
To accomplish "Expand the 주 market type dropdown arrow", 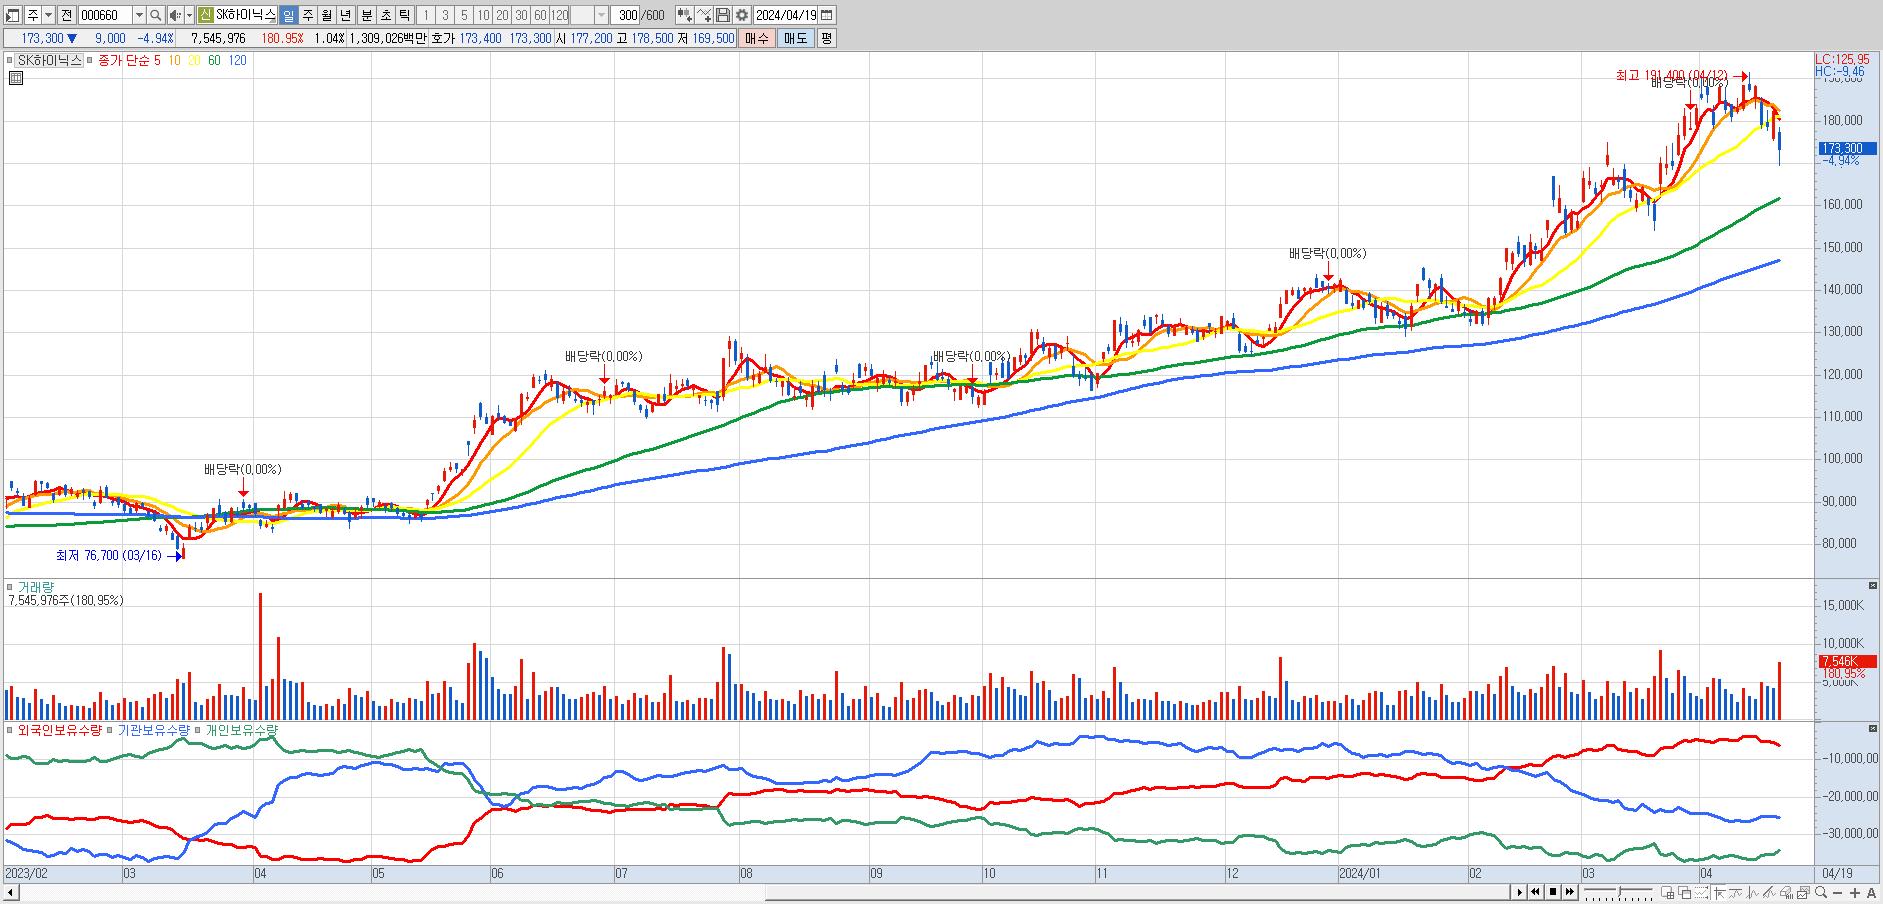I will coord(48,15).
